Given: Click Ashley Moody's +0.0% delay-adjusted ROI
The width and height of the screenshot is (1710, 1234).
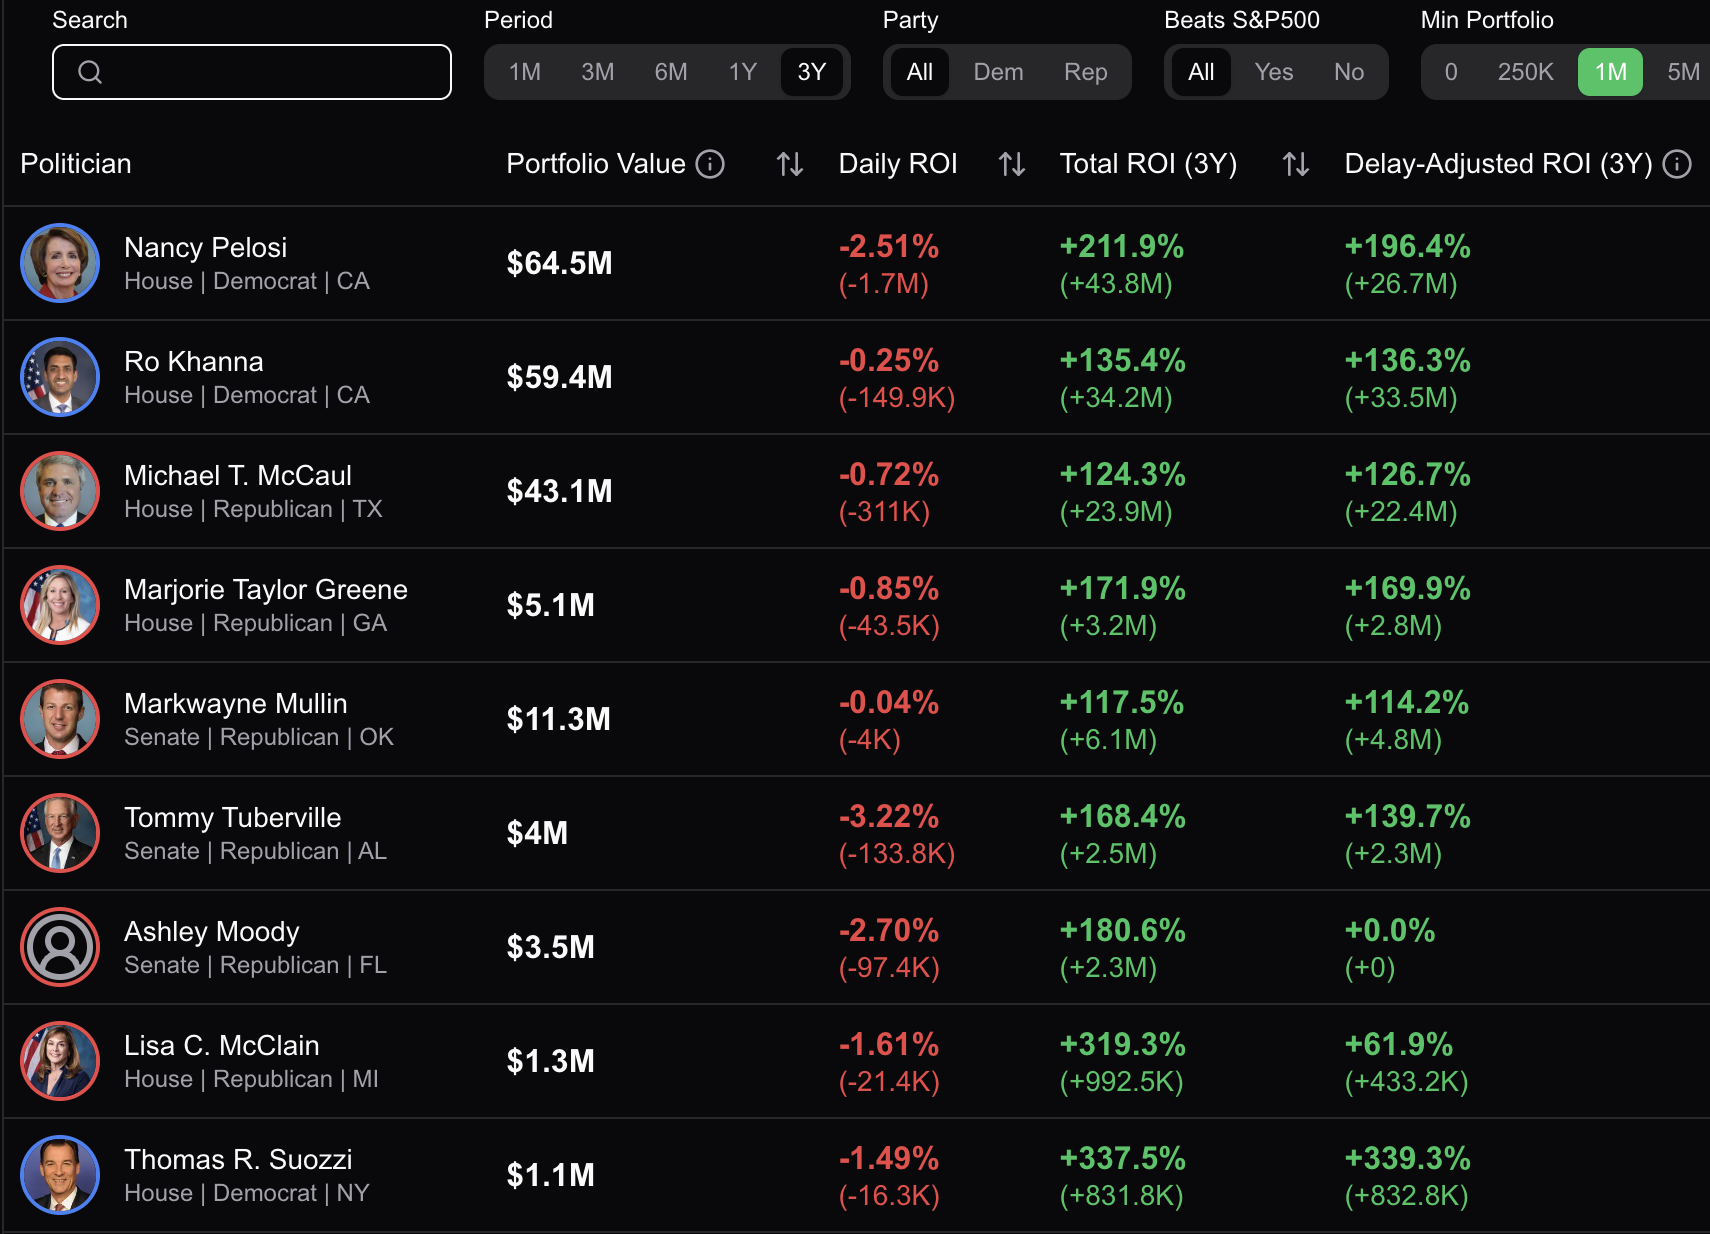Looking at the screenshot, I should tap(1390, 930).
